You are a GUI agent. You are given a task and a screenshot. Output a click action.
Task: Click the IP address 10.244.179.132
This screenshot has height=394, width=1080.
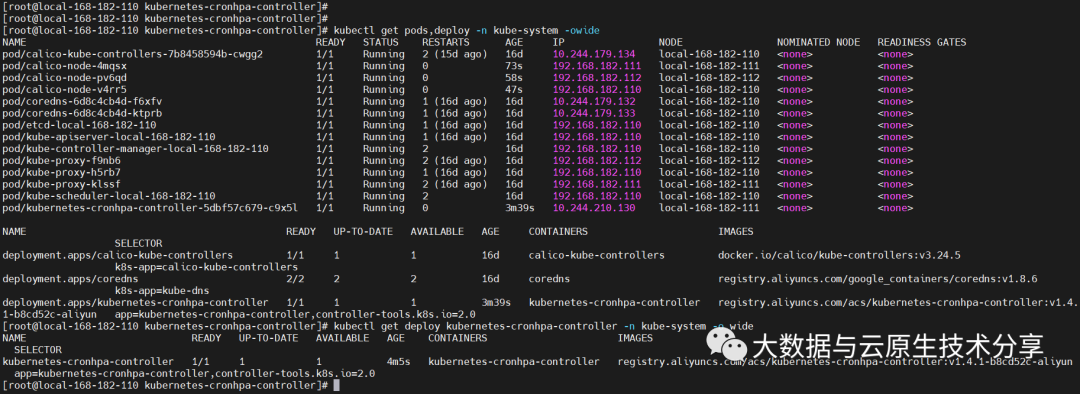594,101
